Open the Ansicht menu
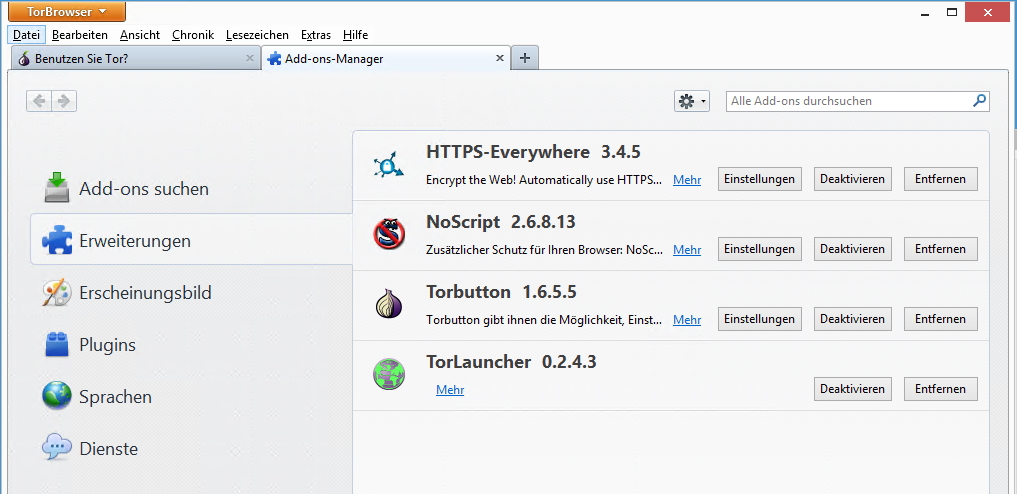Viewport: 1017px width, 494px height. pos(140,35)
